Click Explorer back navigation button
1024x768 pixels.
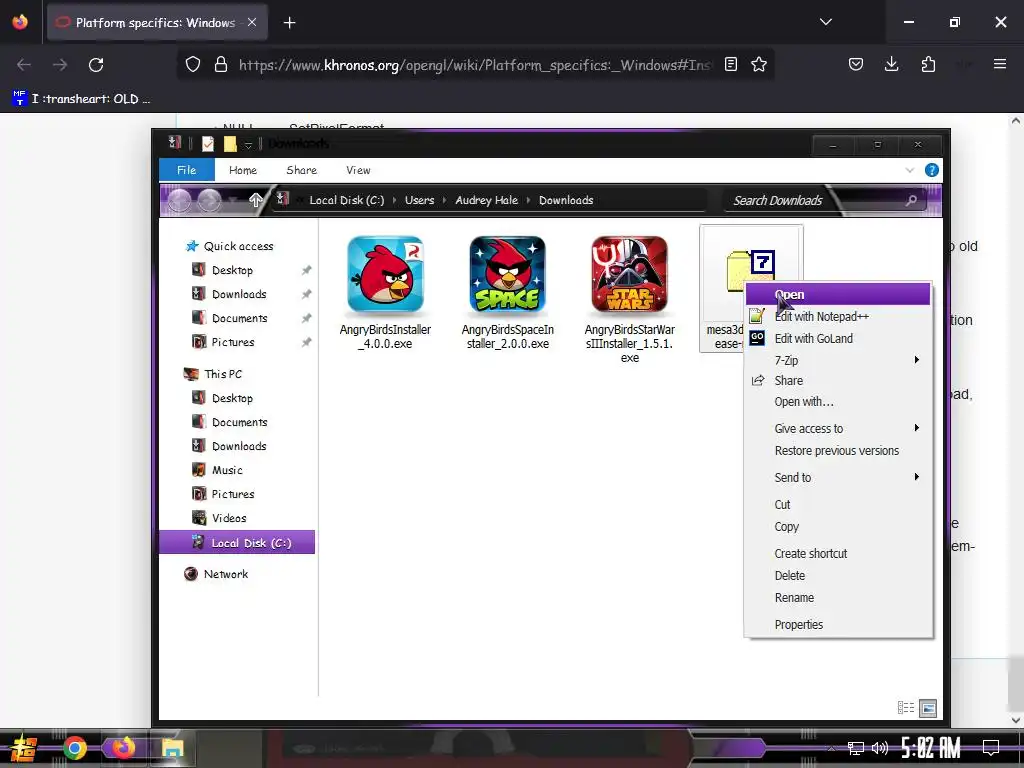(x=180, y=201)
